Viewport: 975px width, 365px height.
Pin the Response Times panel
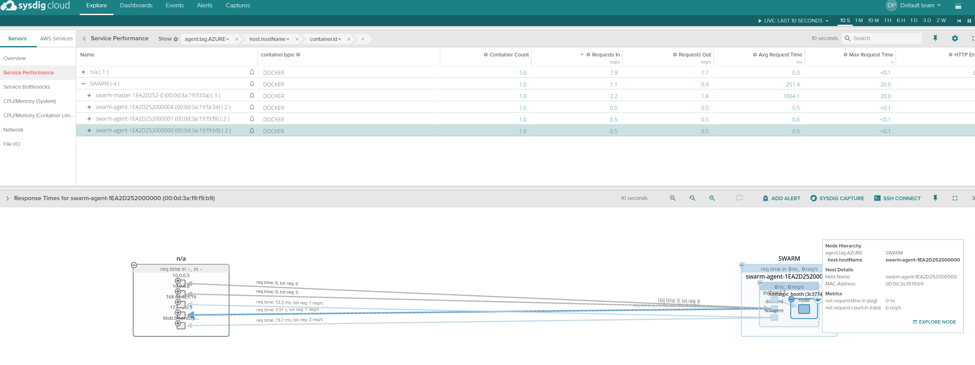coord(935,198)
